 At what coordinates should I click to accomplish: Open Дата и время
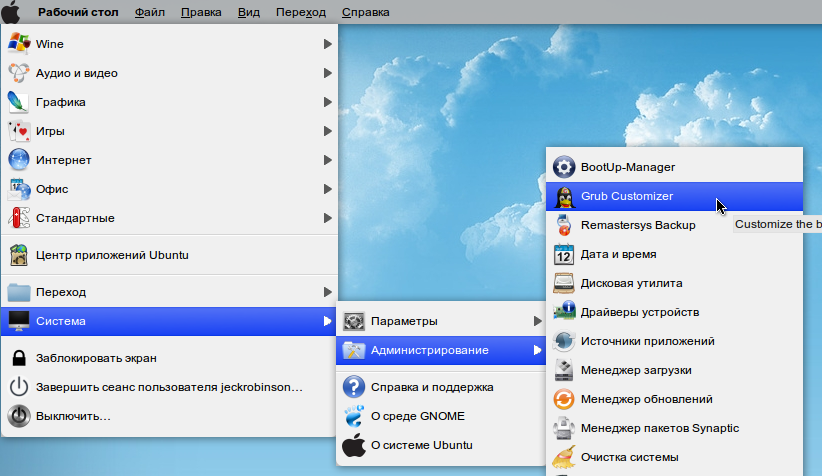[674, 254]
